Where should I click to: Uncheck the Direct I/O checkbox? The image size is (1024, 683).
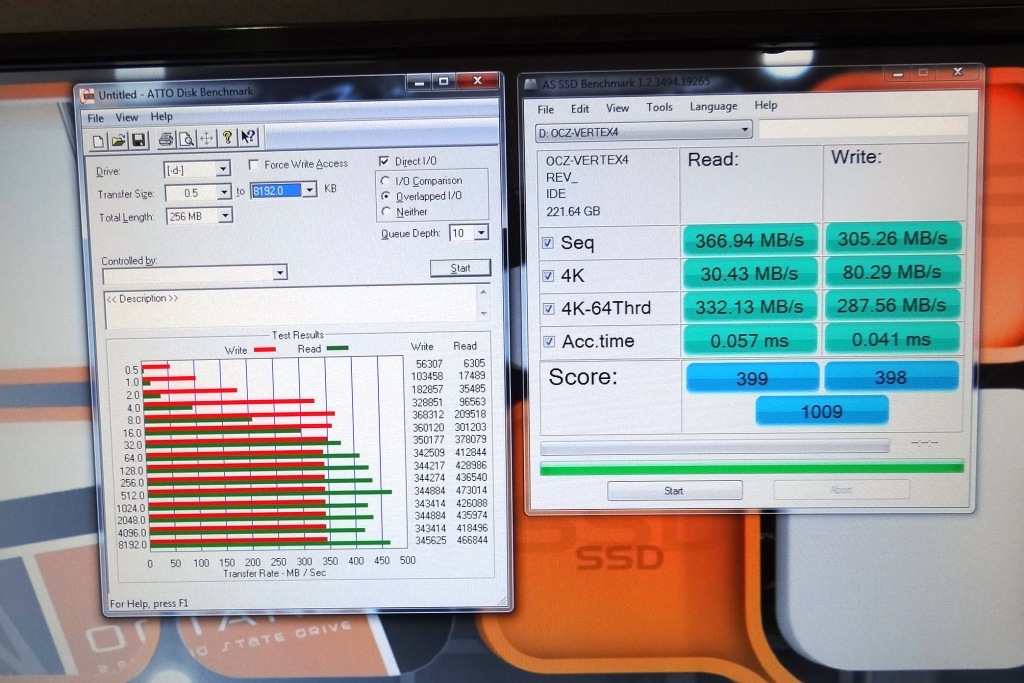pyautogui.click(x=385, y=161)
